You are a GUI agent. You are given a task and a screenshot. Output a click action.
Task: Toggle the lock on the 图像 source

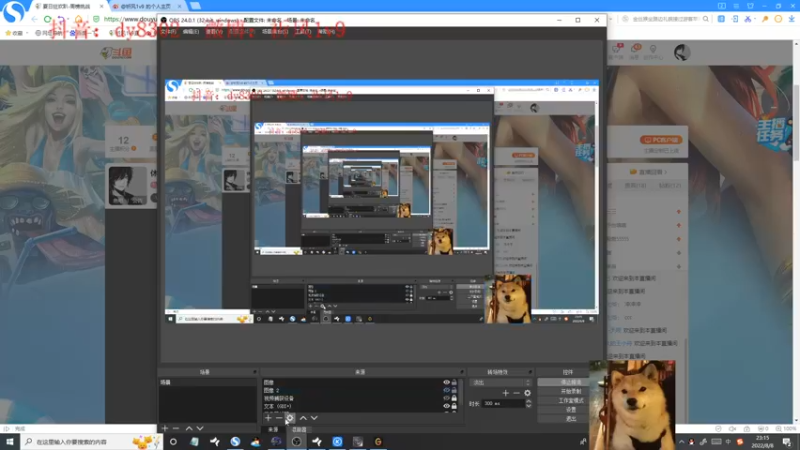tap(454, 382)
